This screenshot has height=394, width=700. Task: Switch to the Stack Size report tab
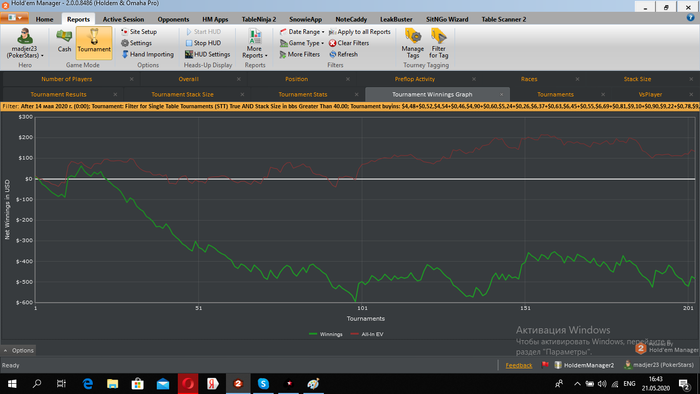(637, 79)
